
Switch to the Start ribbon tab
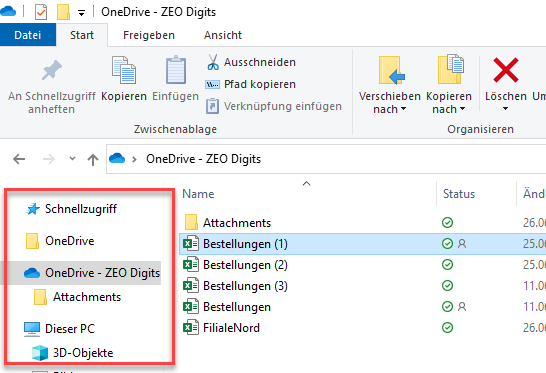click(x=82, y=35)
